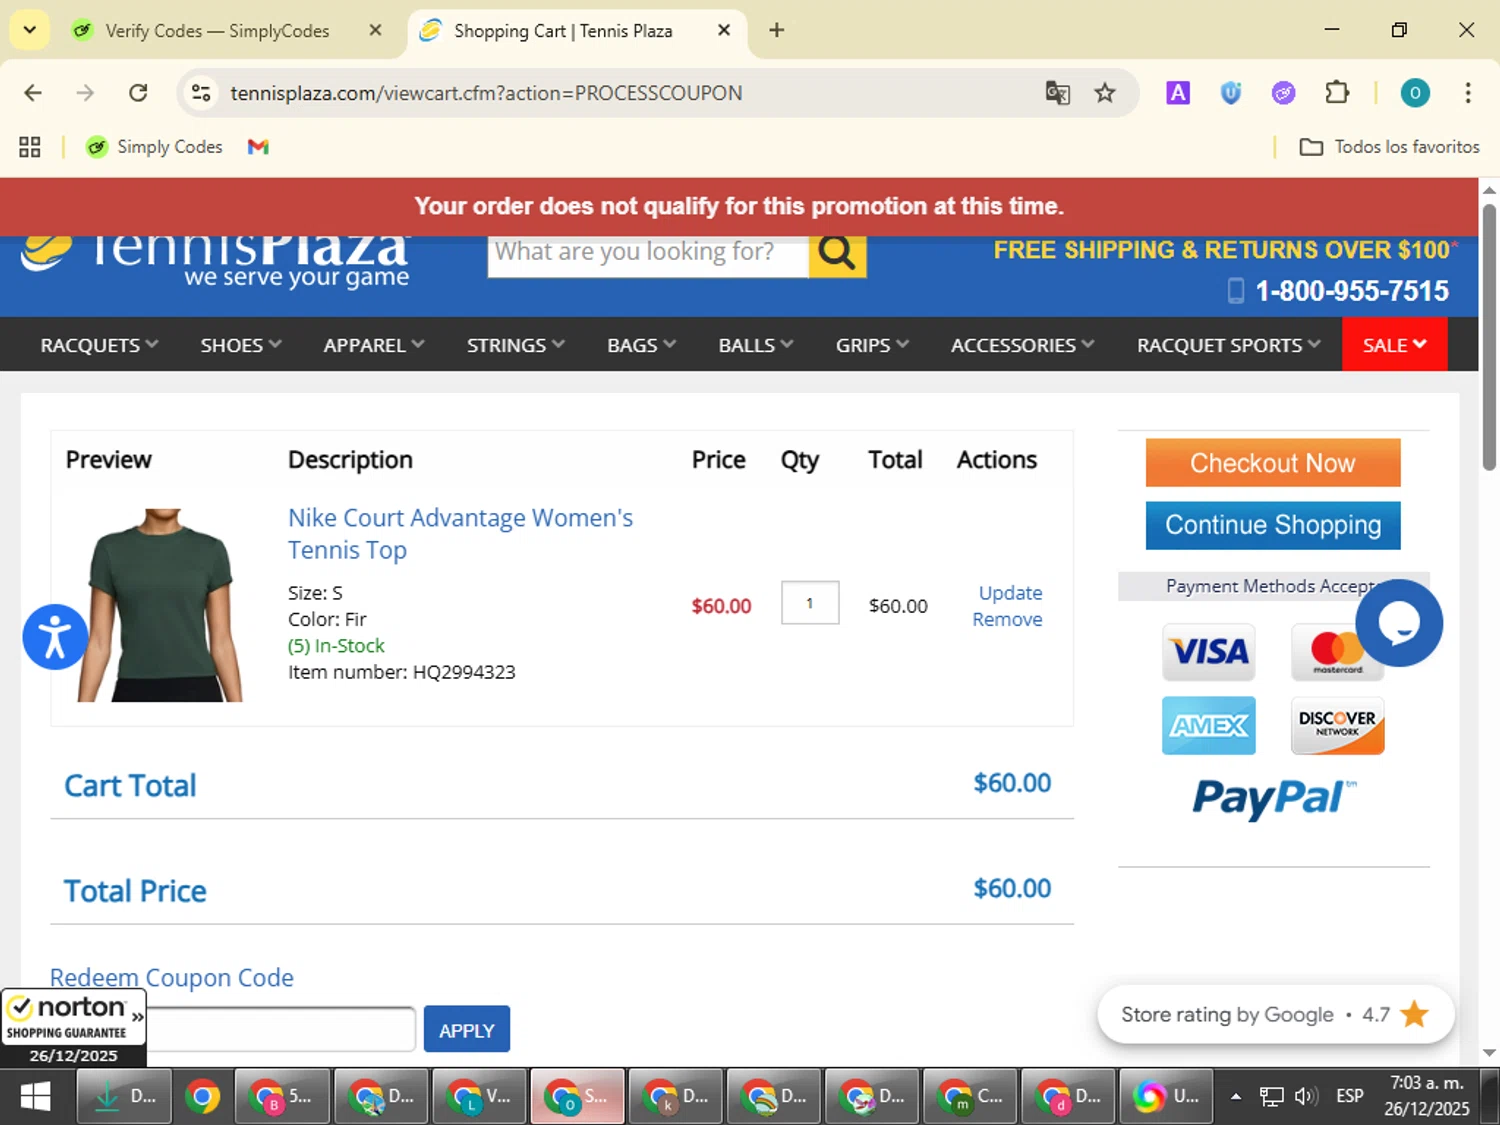Click the Norton Shopping Guarantee badge

click(x=73, y=1028)
